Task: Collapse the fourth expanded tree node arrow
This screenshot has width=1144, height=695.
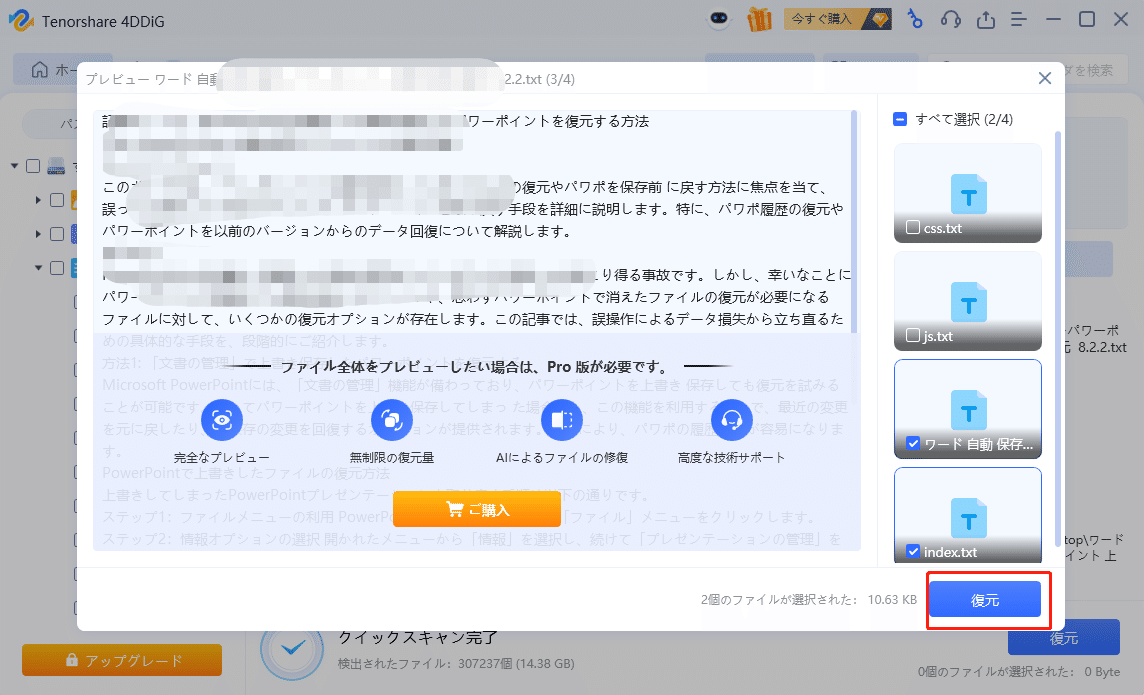Action: (39, 268)
